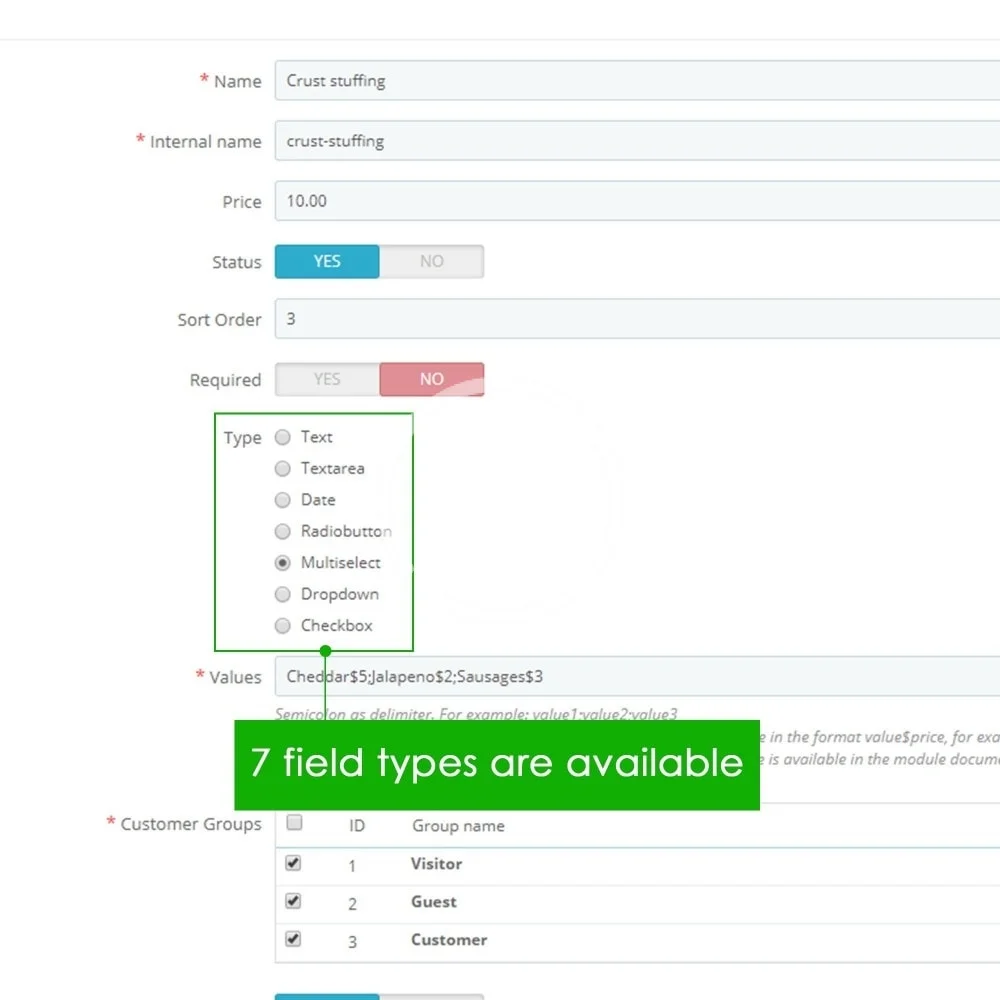Image resolution: width=1000 pixels, height=1000 pixels.
Task: Click the Name input field
Action: 636,81
